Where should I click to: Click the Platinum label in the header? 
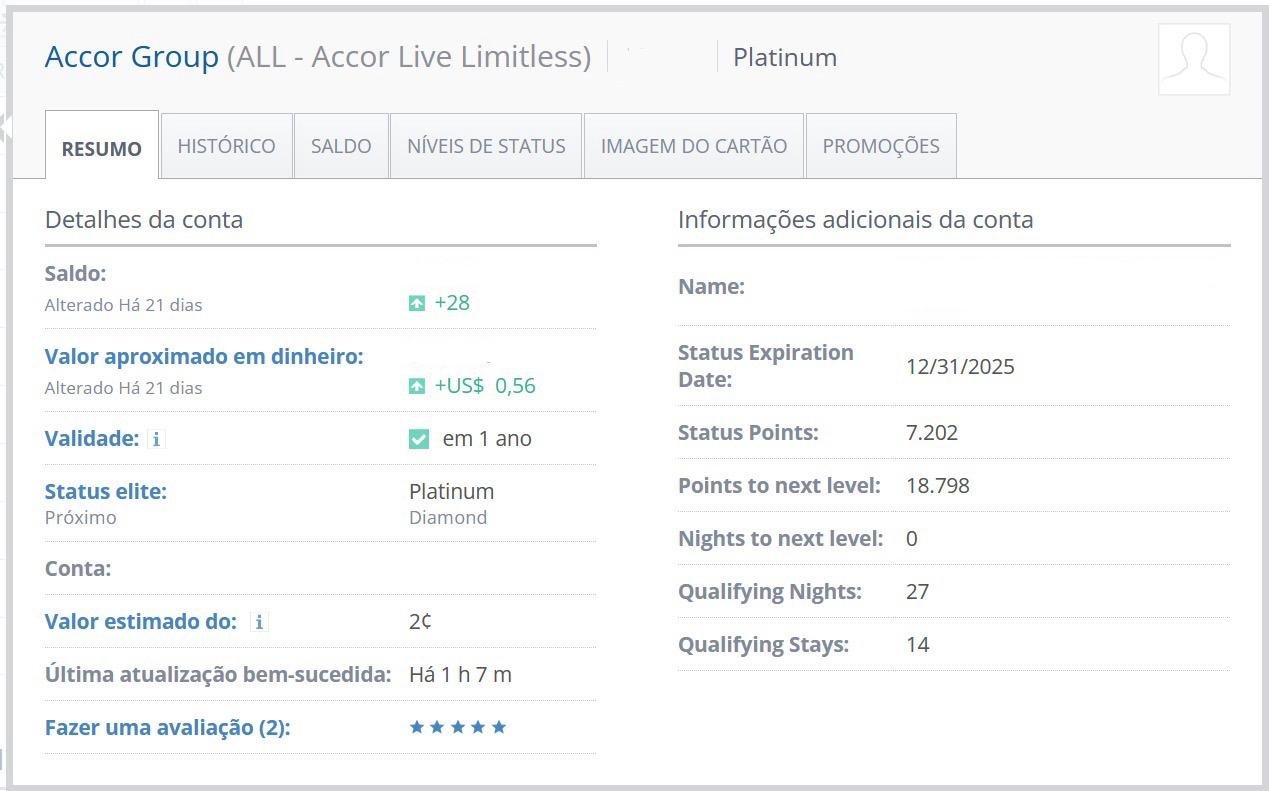(785, 58)
